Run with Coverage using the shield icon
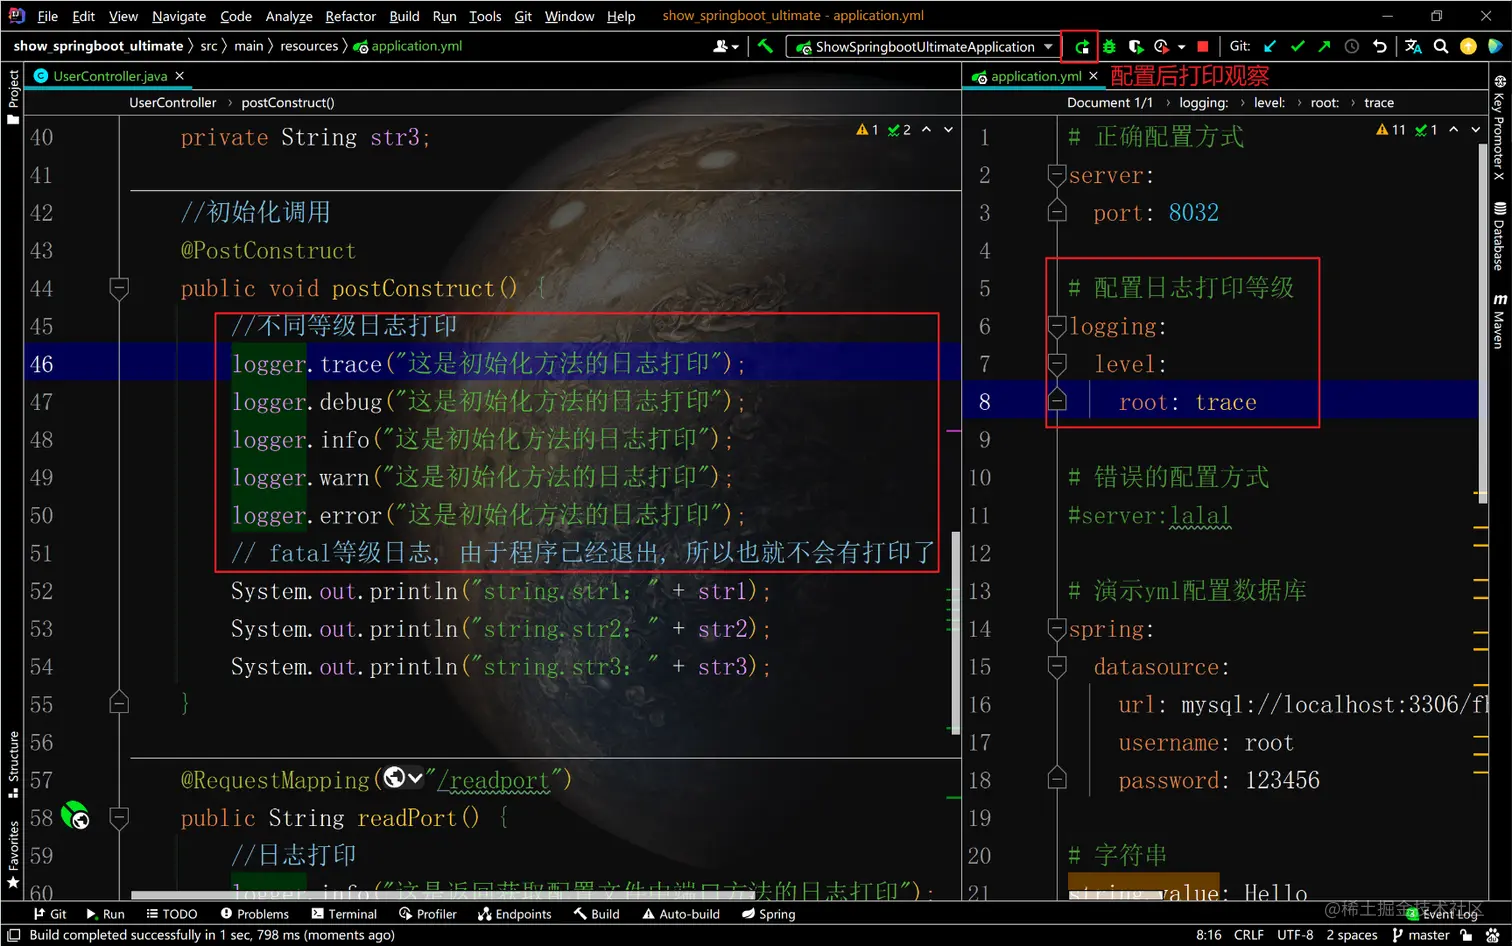 click(1135, 46)
